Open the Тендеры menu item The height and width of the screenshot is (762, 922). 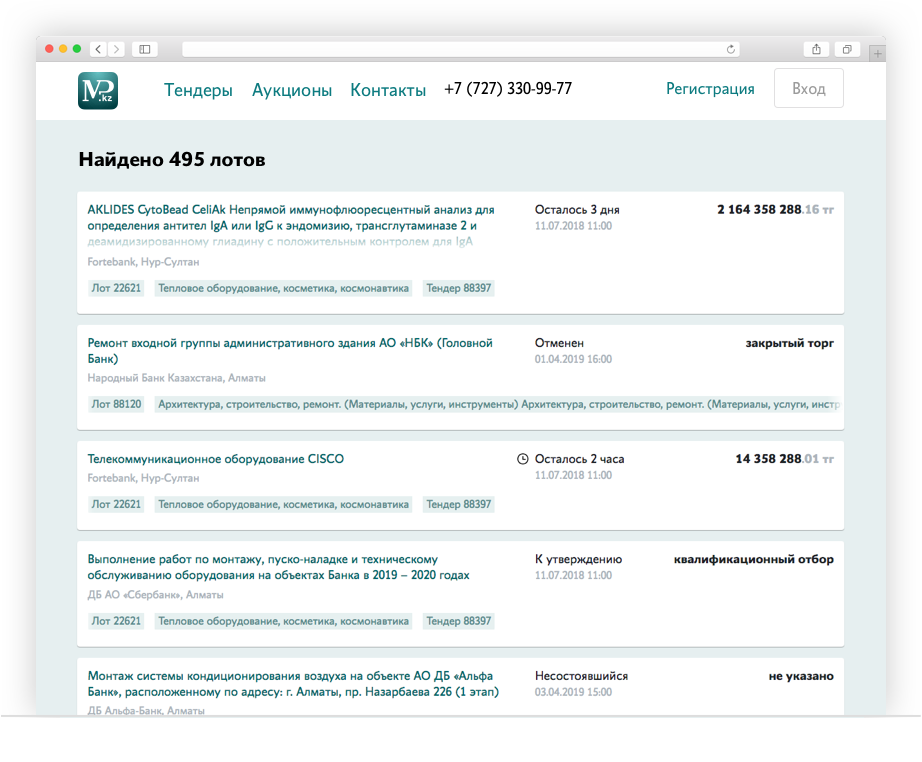(198, 90)
